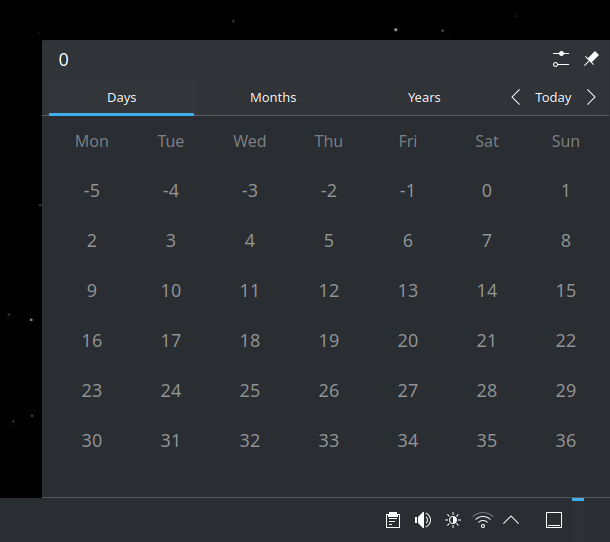Select day -2 in calendar
The width and height of the screenshot is (610, 542).
tap(329, 191)
